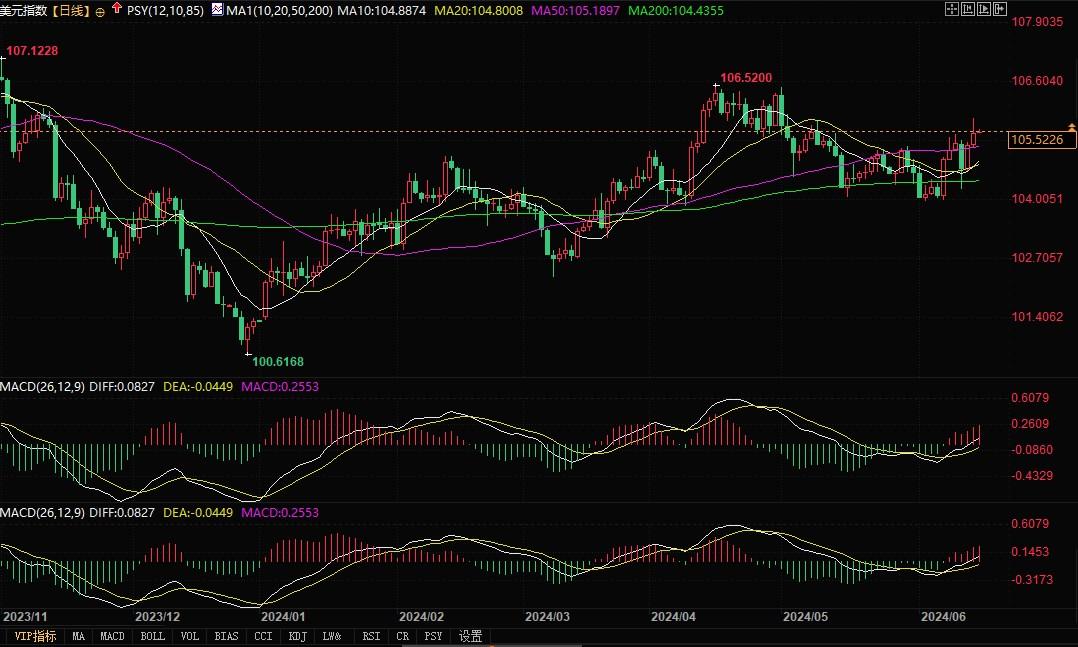The height and width of the screenshot is (647, 1078).
Task: Click the 2024/02 date on the time axis
Action: click(421, 617)
